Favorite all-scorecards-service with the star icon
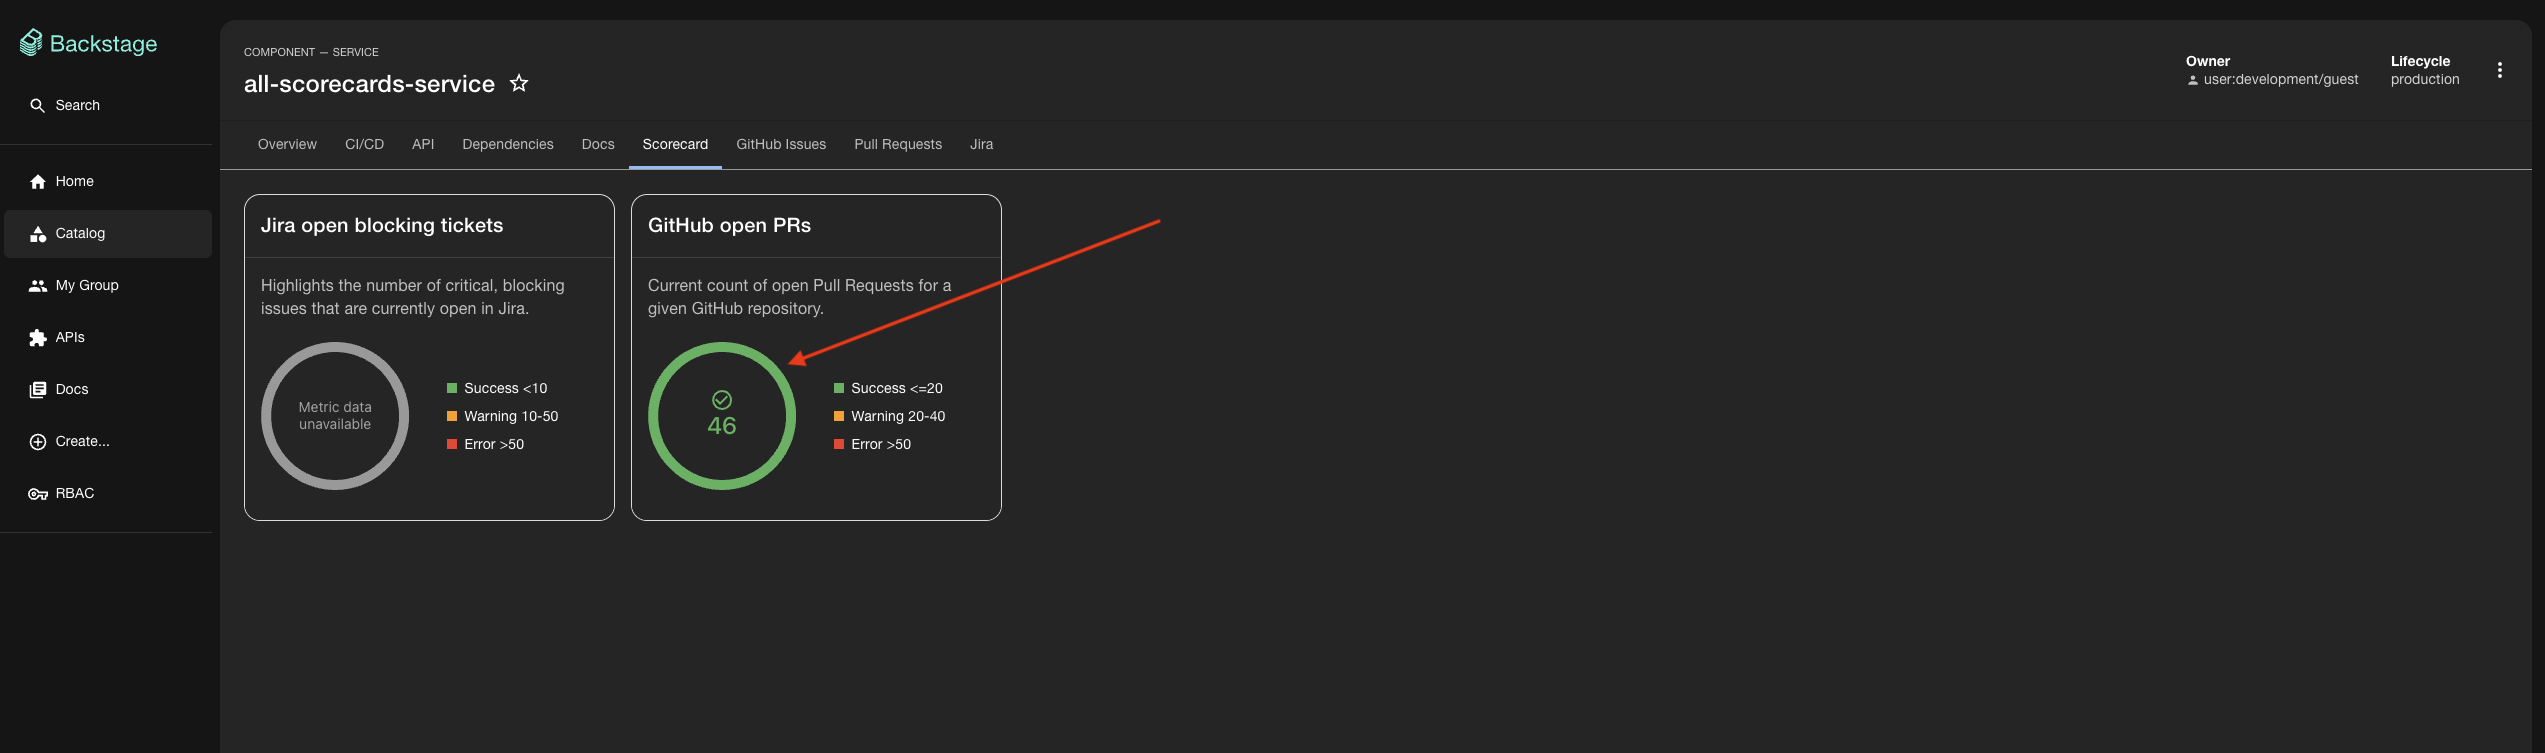 click(519, 83)
